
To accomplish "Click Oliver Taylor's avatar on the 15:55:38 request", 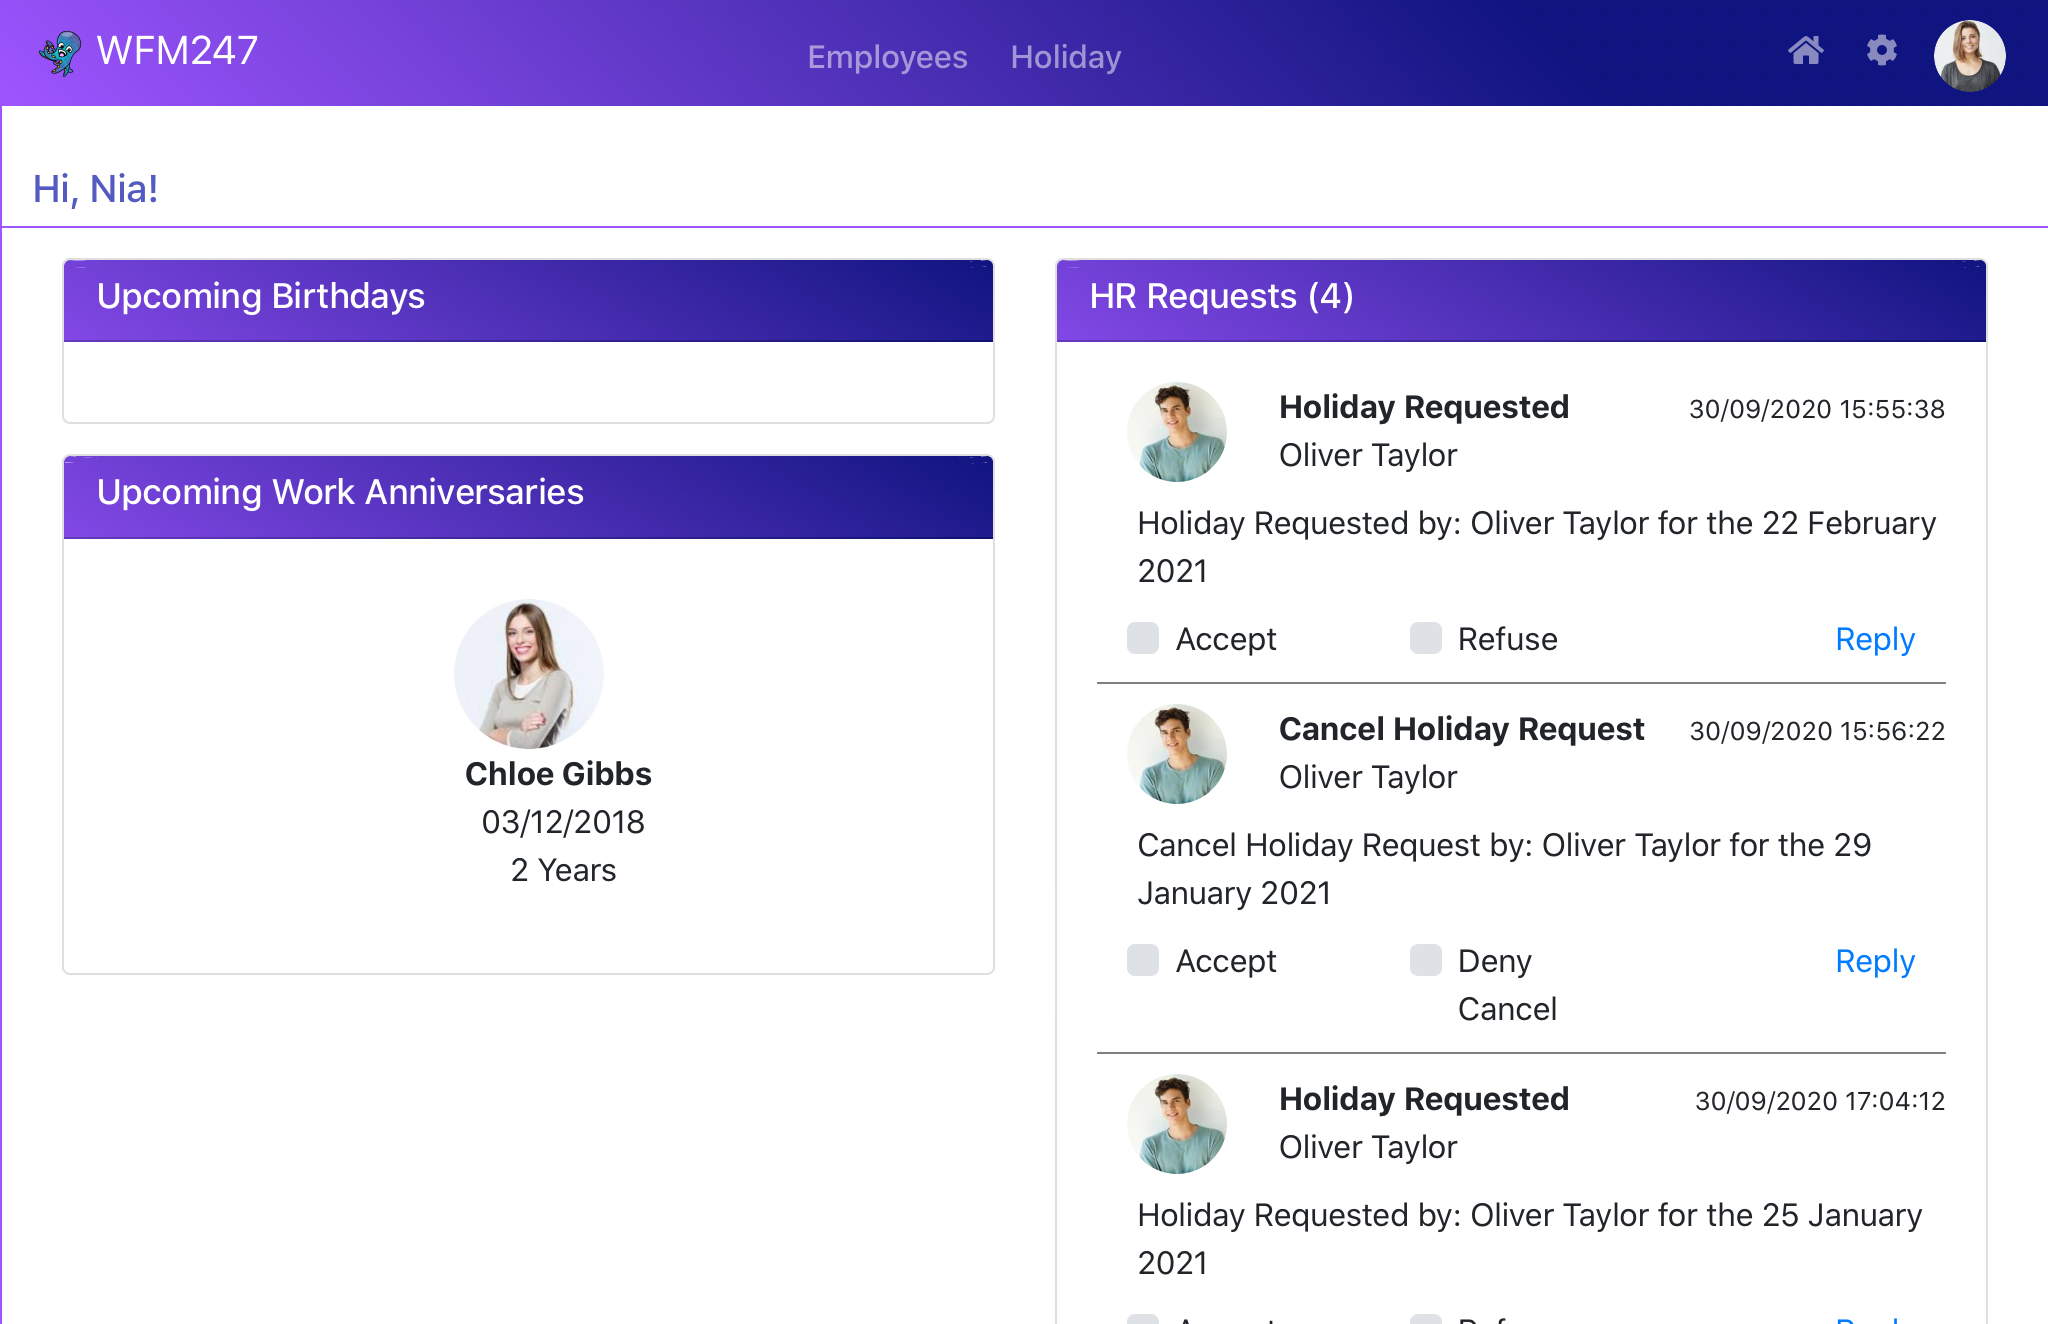I will point(1177,432).
